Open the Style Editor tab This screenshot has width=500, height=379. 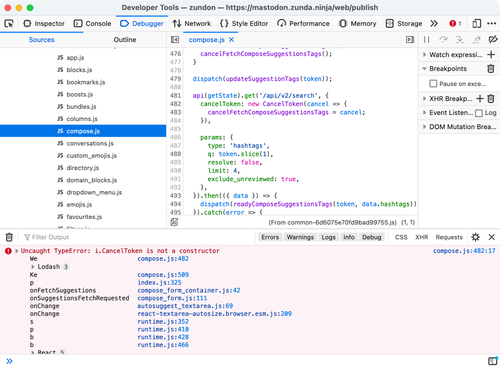click(244, 24)
